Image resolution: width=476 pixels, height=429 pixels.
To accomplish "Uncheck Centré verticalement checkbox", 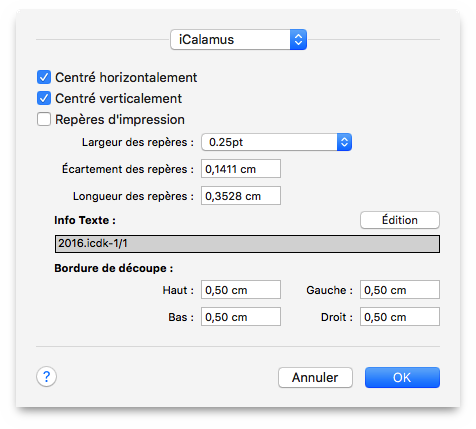I will (x=44, y=98).
